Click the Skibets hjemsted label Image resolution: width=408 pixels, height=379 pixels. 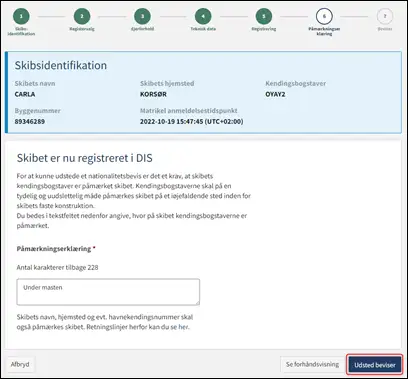[x=167, y=84]
